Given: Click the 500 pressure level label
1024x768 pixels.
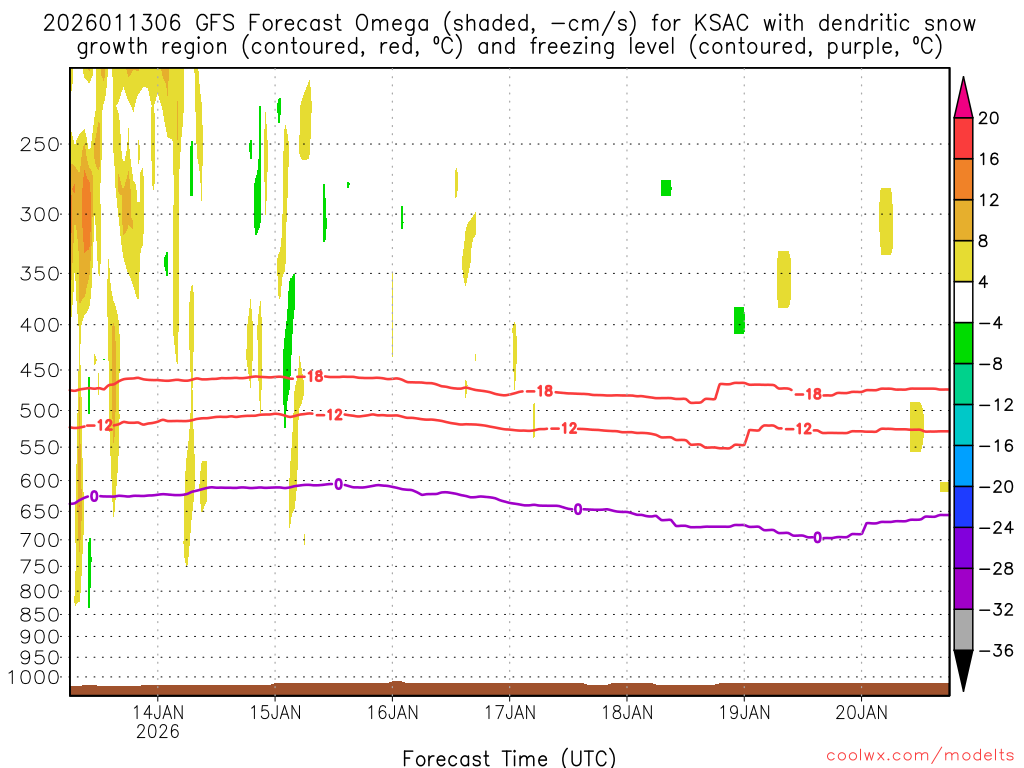Looking at the screenshot, I should point(40,411).
